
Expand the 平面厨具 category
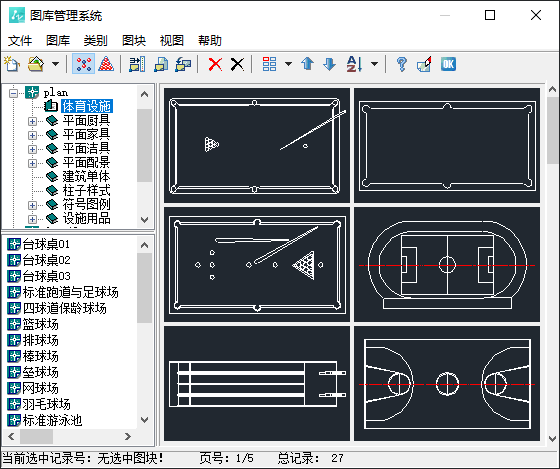coord(32,121)
